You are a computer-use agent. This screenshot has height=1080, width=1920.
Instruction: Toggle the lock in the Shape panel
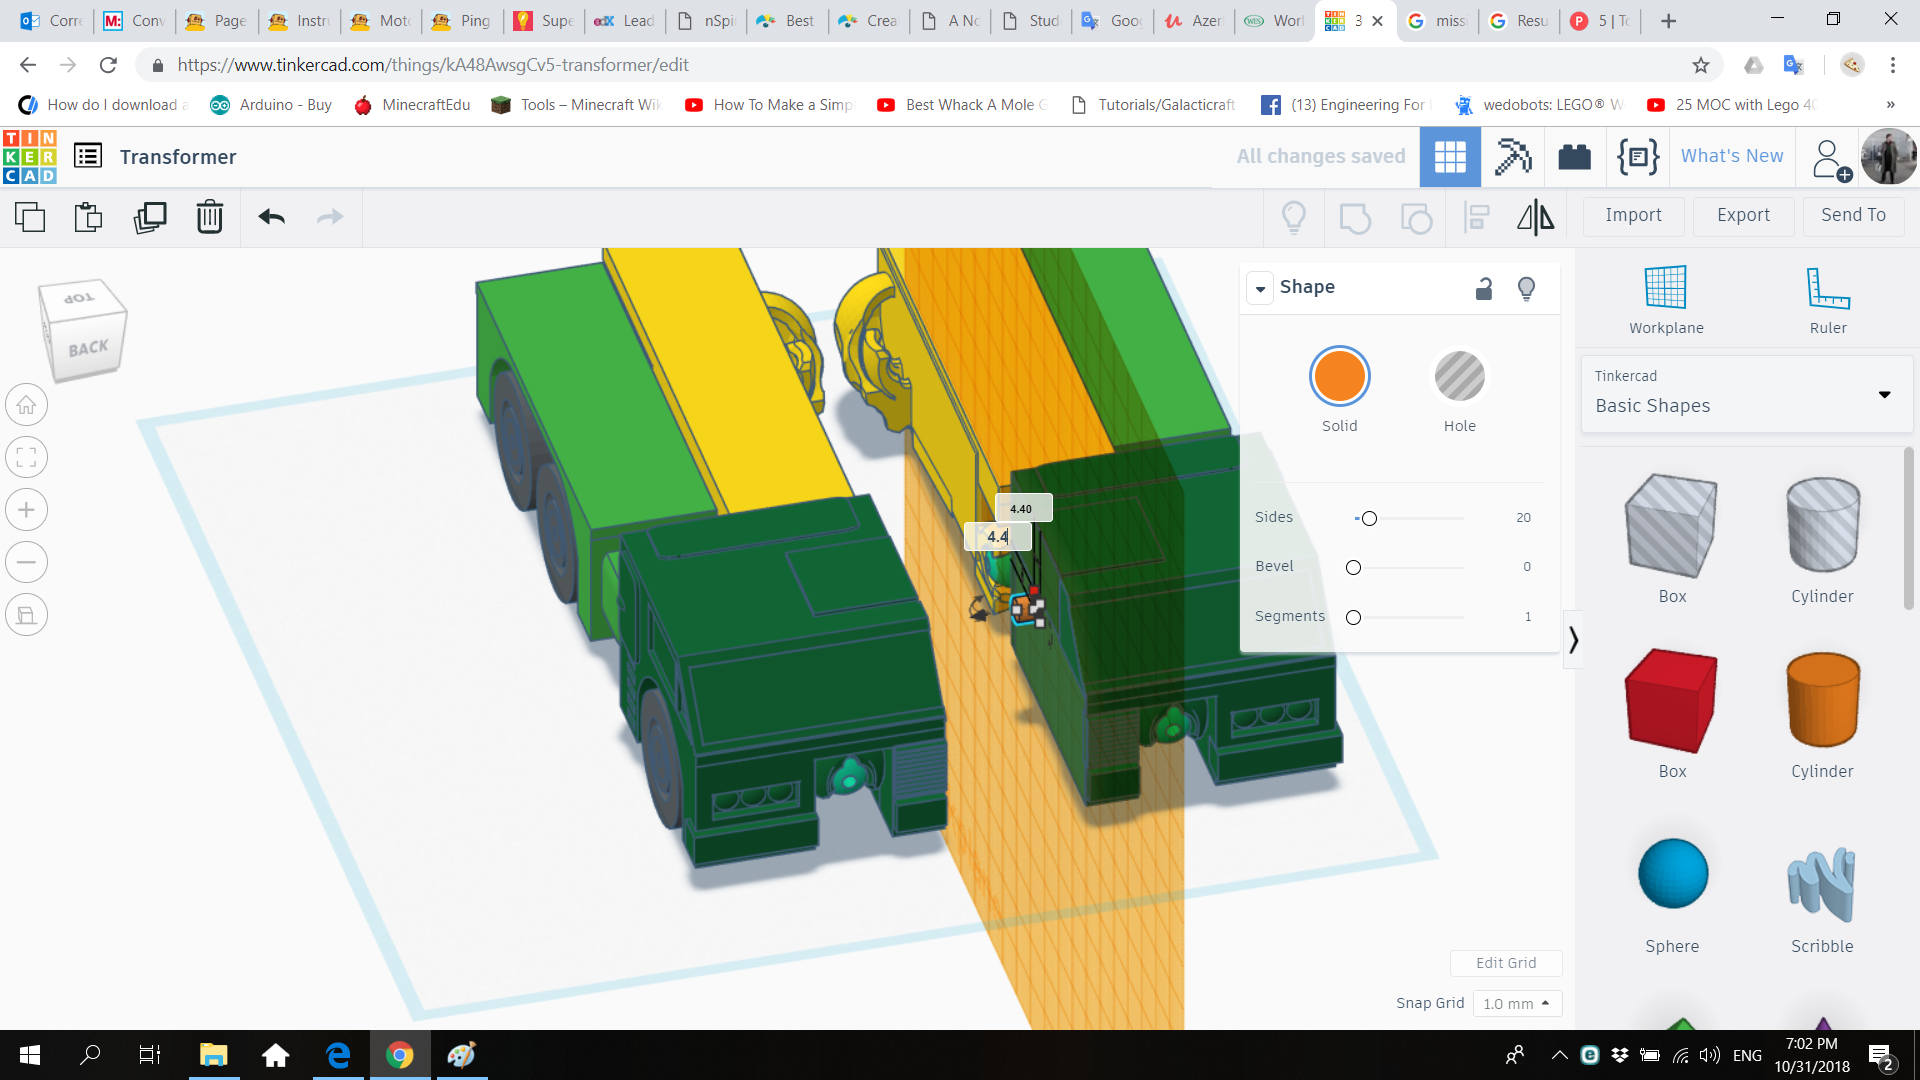[x=1484, y=288]
